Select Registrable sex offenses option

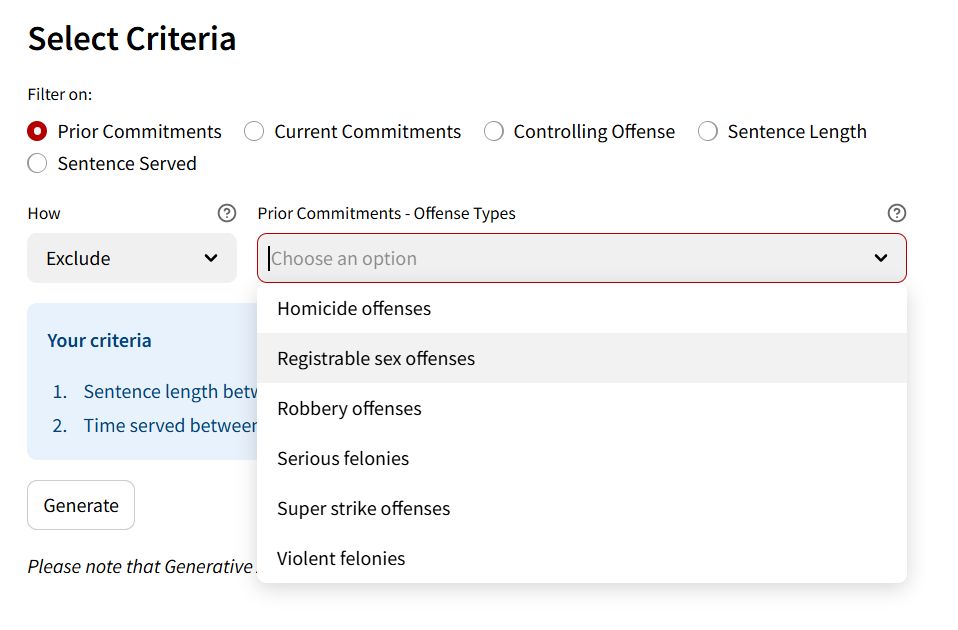[x=376, y=358]
